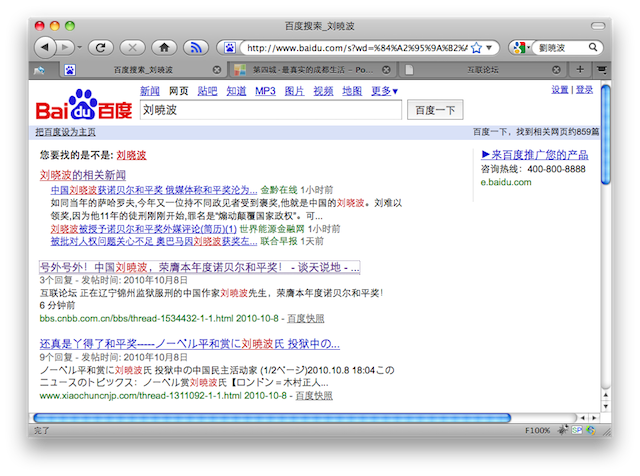Open a new tab with plus button
Image resolution: width=640 pixels, height=476 pixels.
coord(580,70)
